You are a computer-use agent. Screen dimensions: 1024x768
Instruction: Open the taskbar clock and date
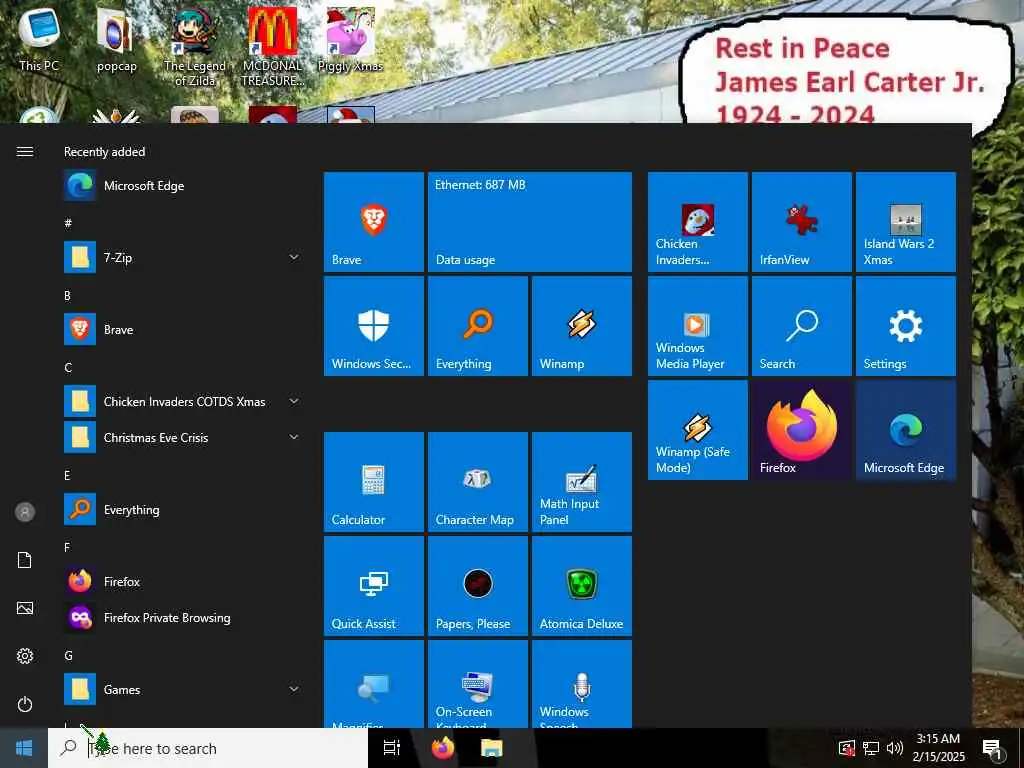(x=938, y=748)
